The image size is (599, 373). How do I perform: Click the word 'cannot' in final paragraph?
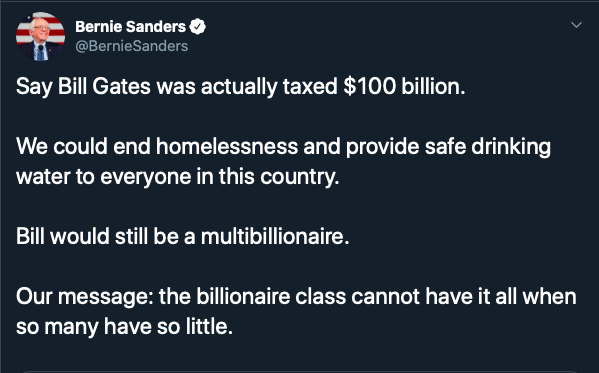click(386, 297)
